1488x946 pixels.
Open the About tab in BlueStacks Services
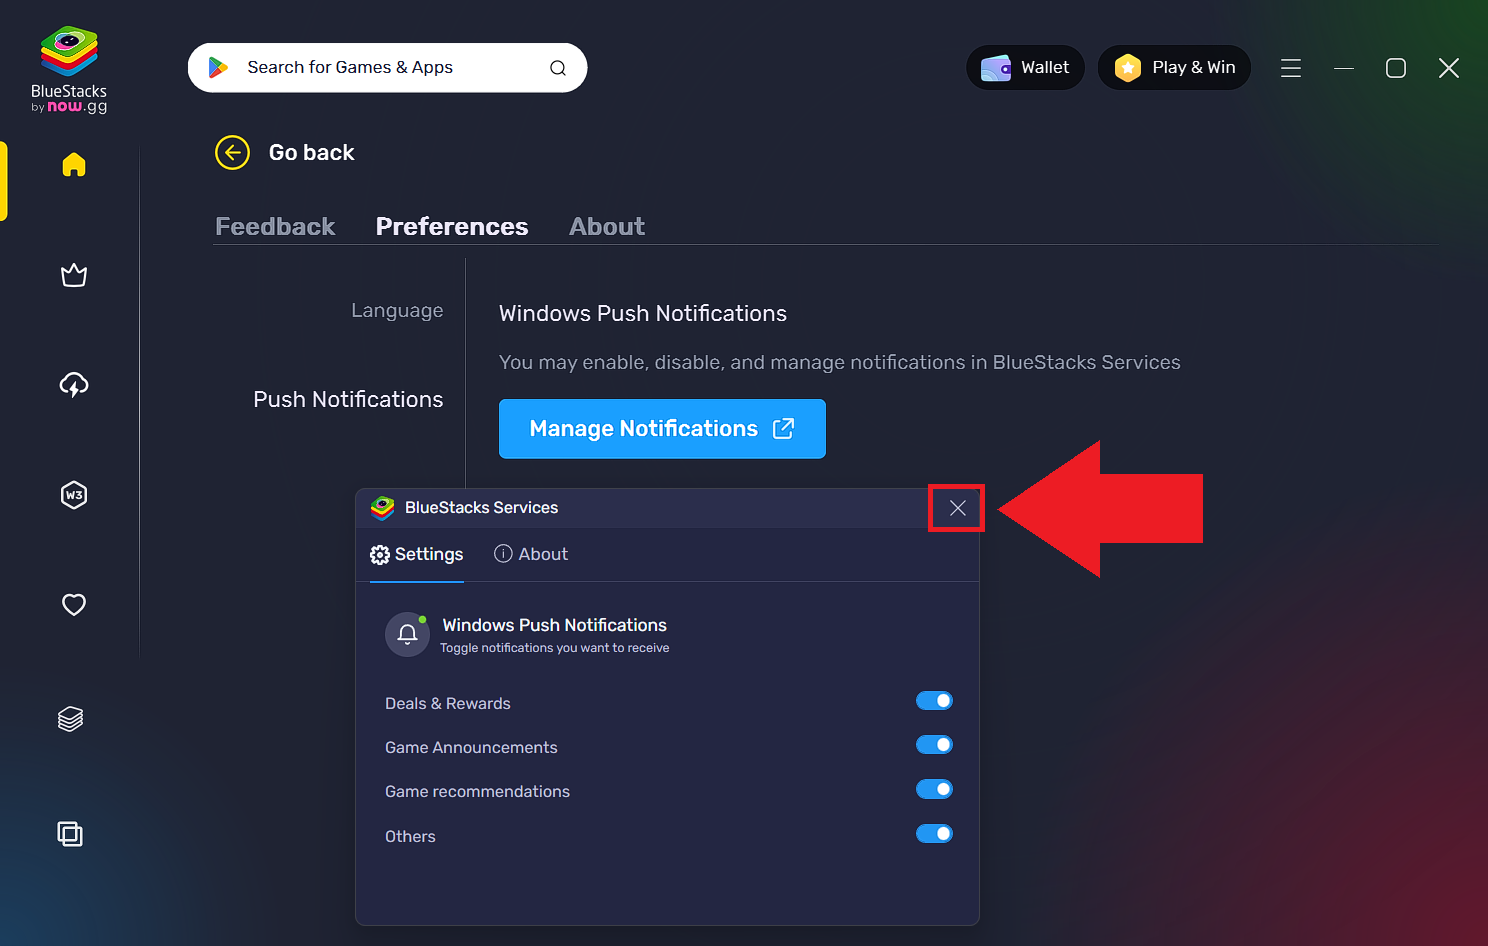tap(531, 554)
